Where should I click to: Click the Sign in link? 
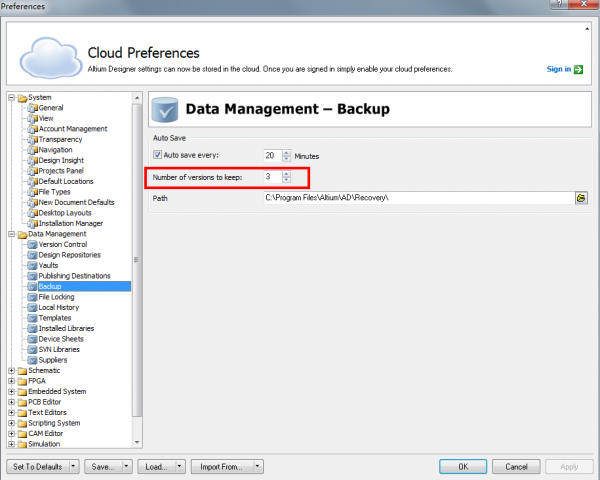[x=558, y=69]
